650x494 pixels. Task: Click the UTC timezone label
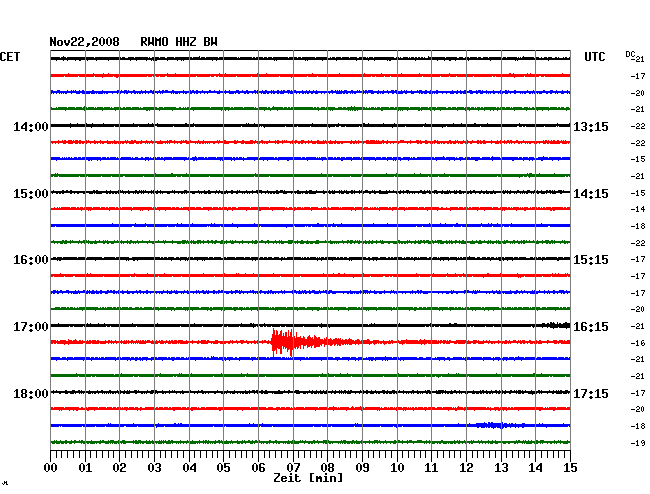pyautogui.click(x=594, y=57)
